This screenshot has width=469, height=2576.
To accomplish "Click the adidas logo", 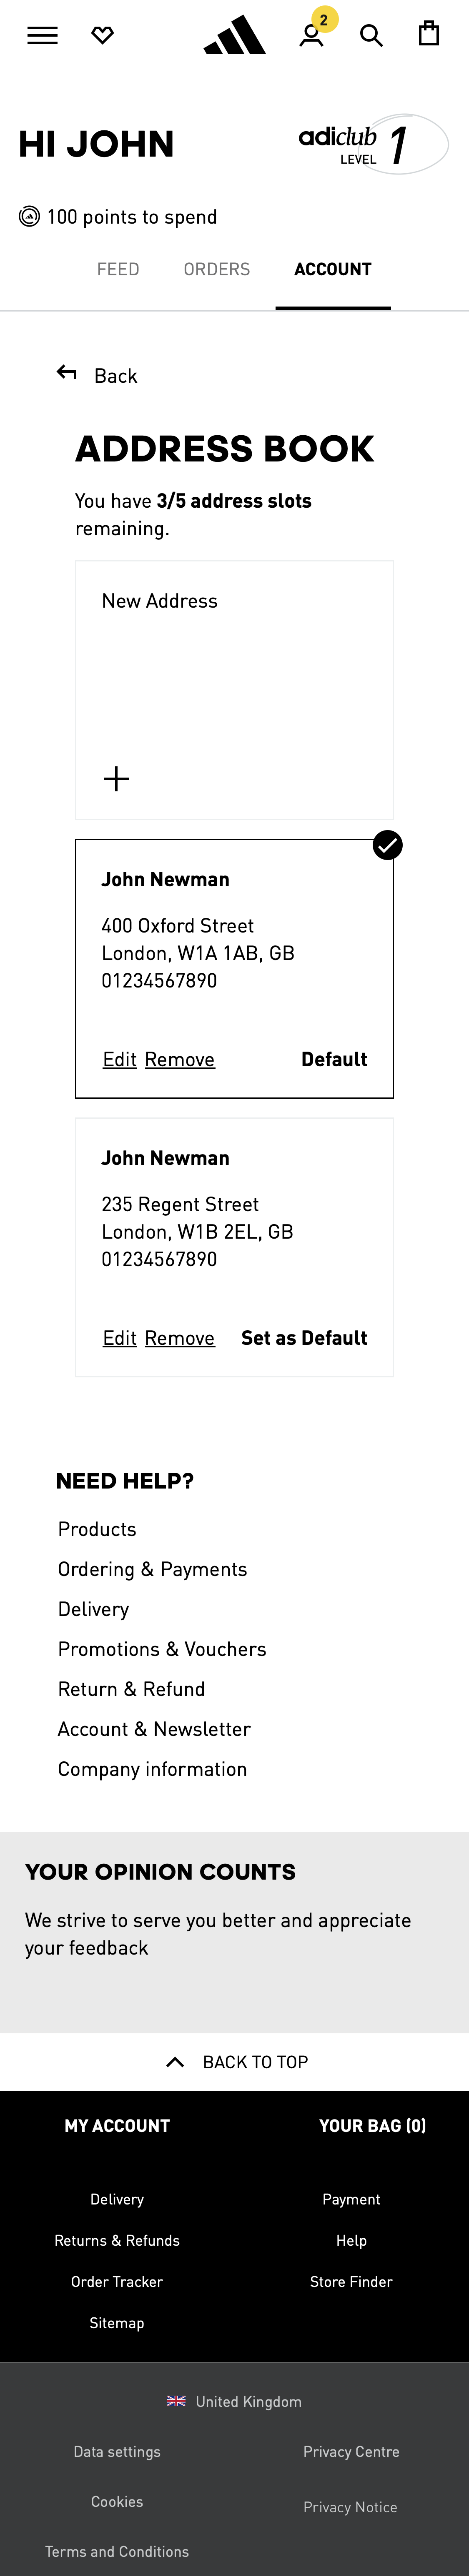I will (234, 35).
